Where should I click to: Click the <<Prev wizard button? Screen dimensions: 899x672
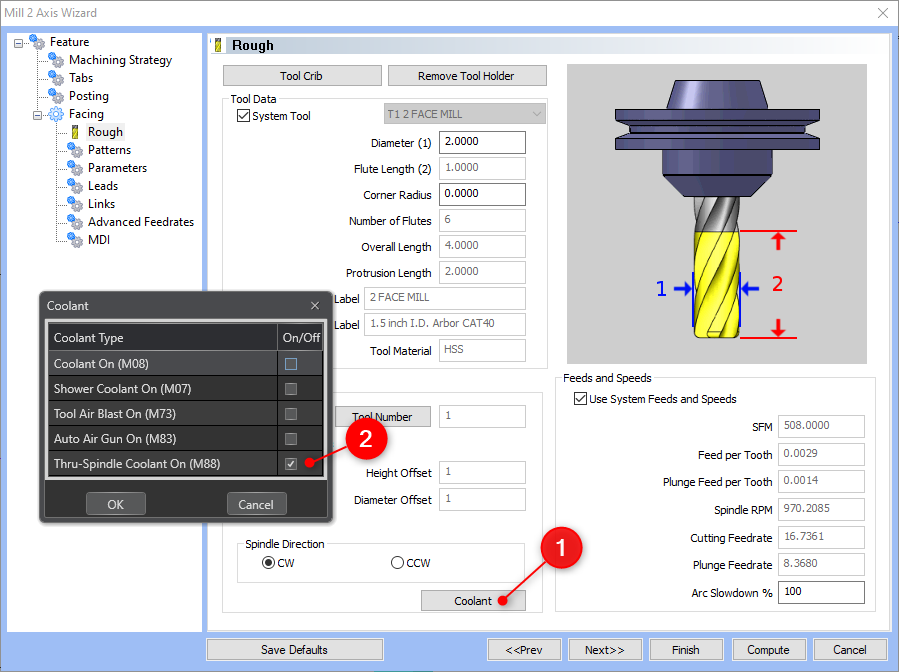[x=524, y=650]
